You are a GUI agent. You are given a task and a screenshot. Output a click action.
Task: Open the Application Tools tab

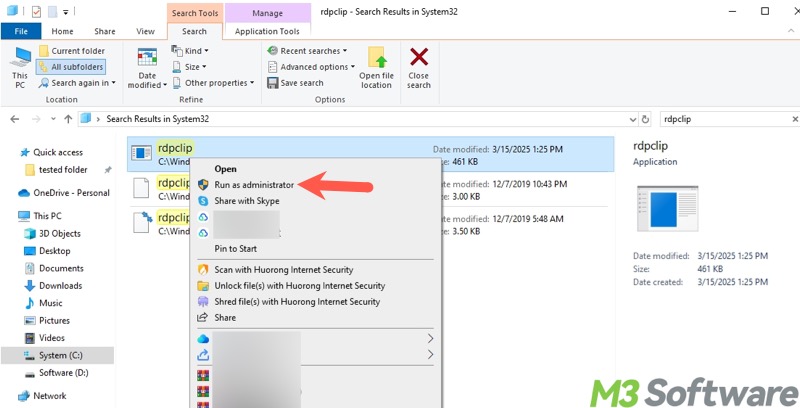coord(267,31)
